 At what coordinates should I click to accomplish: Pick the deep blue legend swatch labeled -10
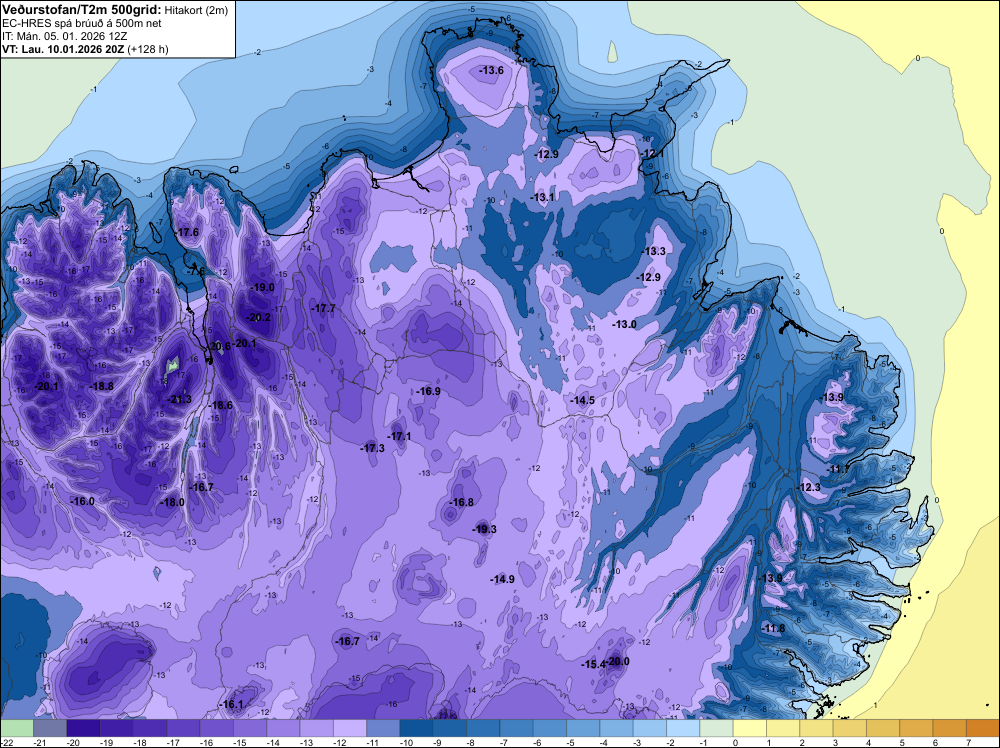(416, 728)
